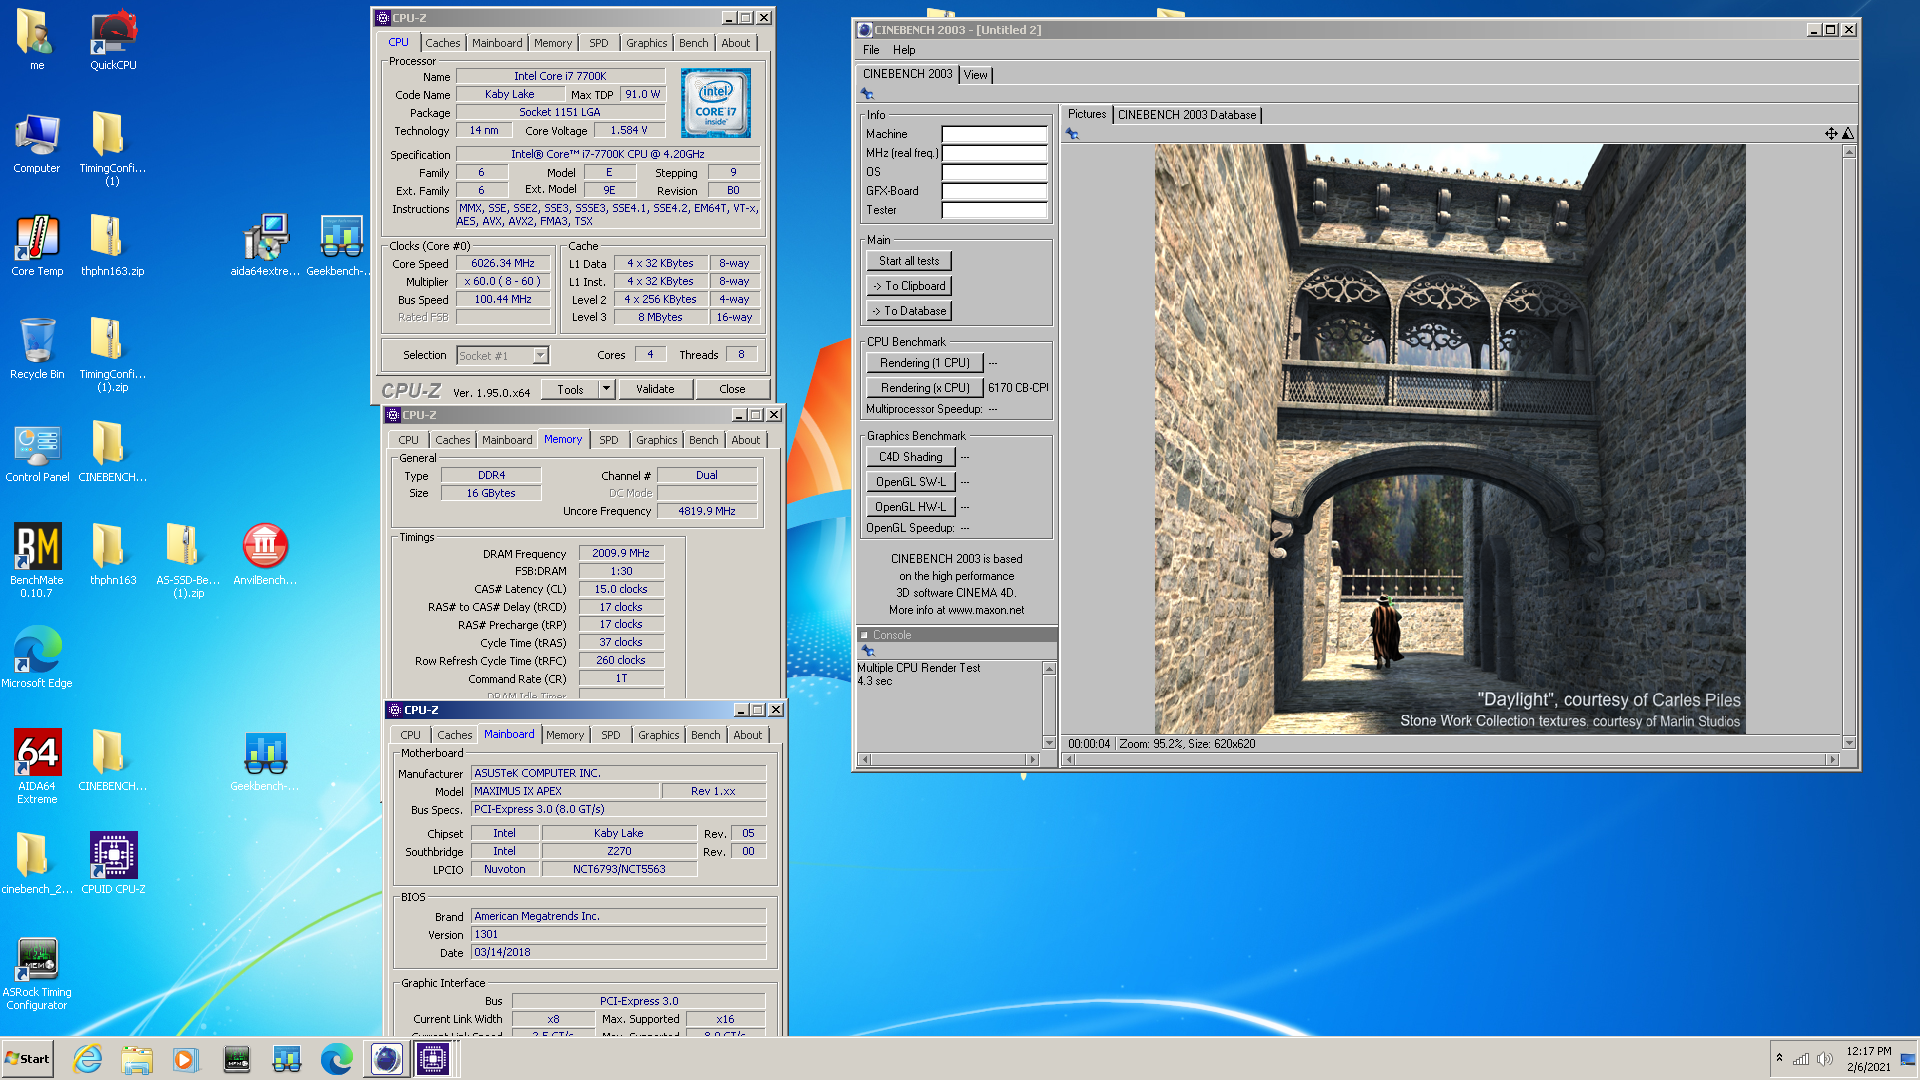The width and height of the screenshot is (1920, 1080).
Task: Show hidden system tray icons
Action: click(x=1779, y=1058)
